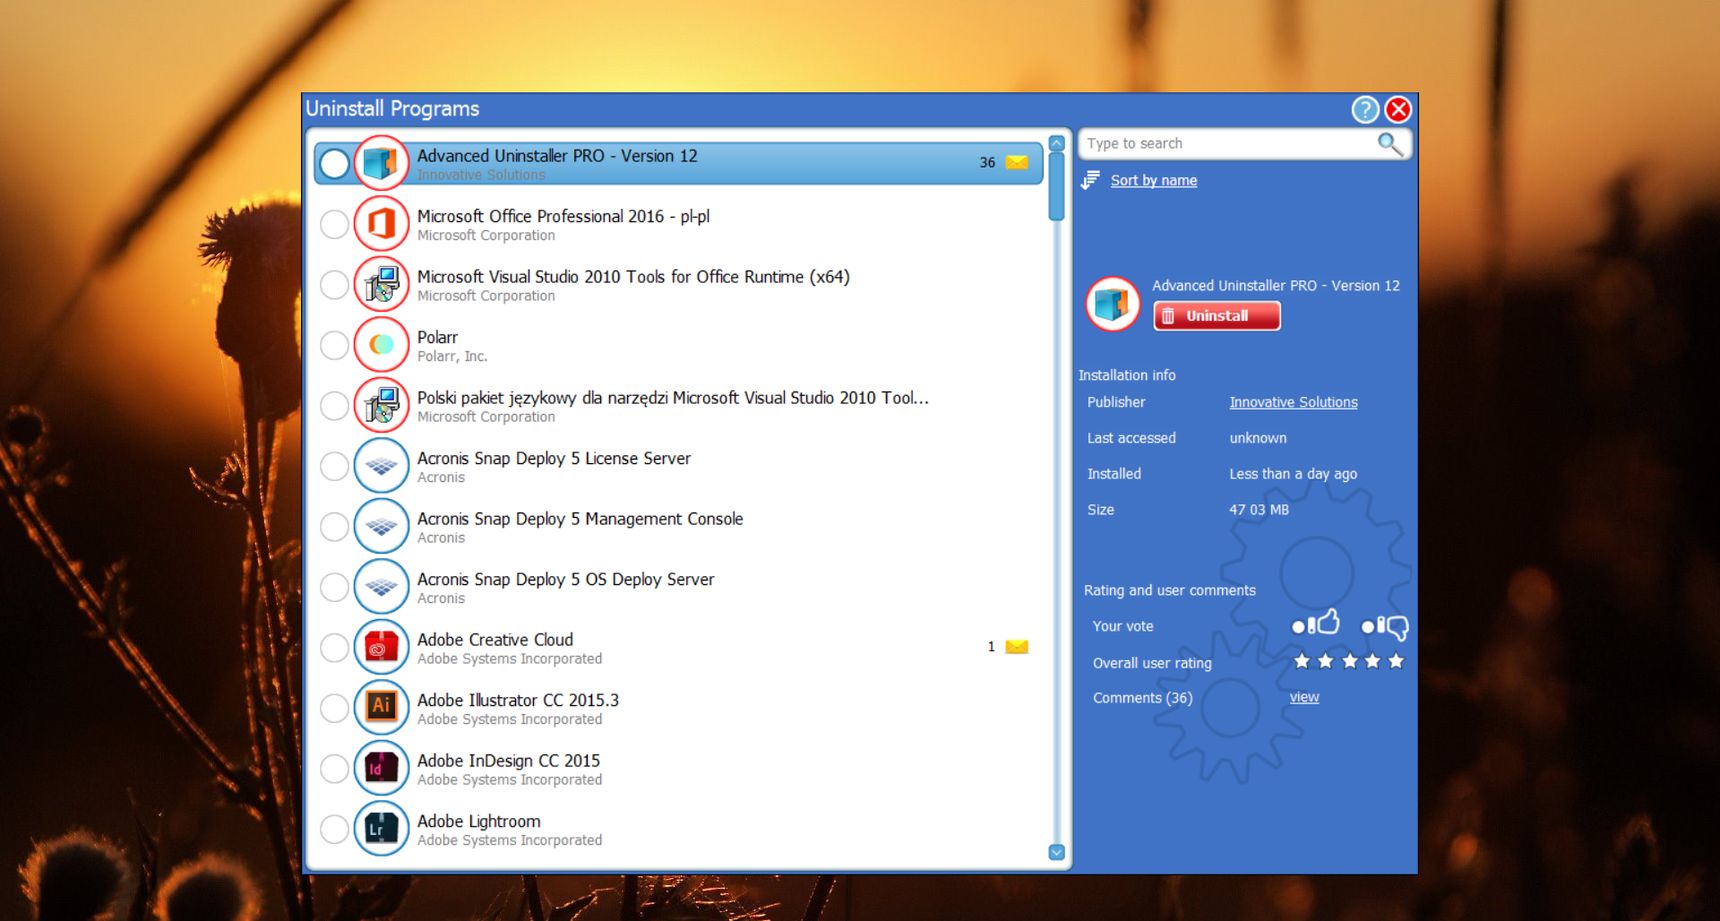Image resolution: width=1720 pixels, height=921 pixels.
Task: Select the Adobe Illustrator CC 2015.3 text
Action: [x=518, y=700]
